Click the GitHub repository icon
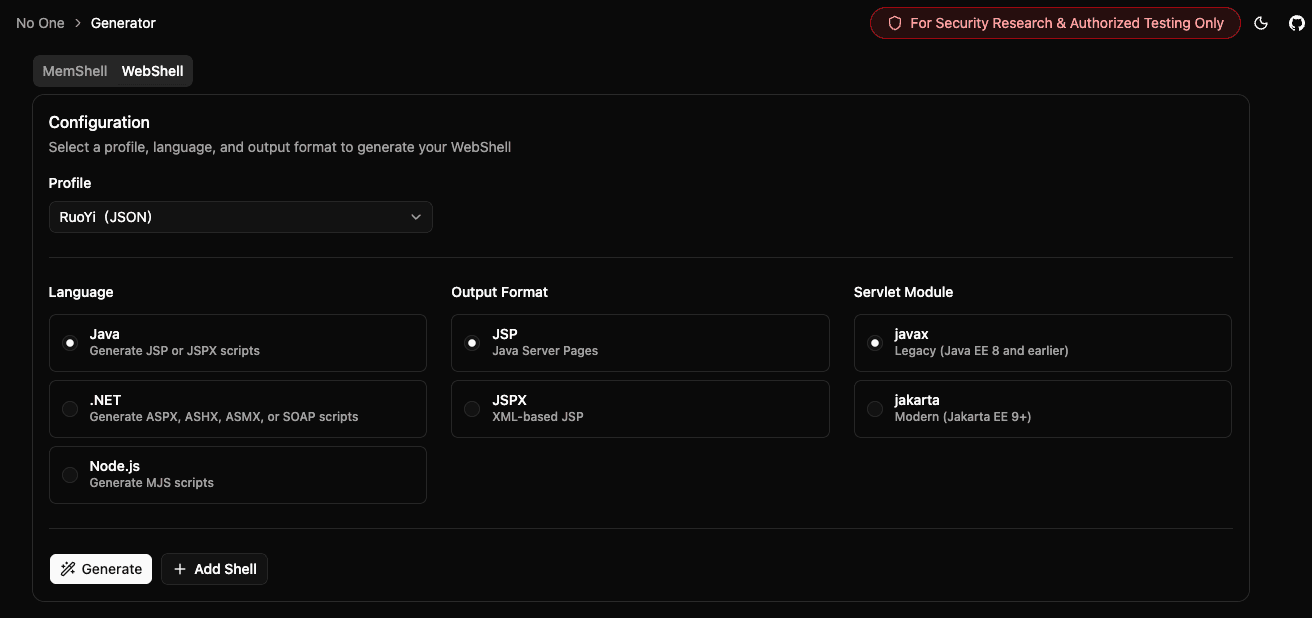The width and height of the screenshot is (1312, 618). (1297, 22)
